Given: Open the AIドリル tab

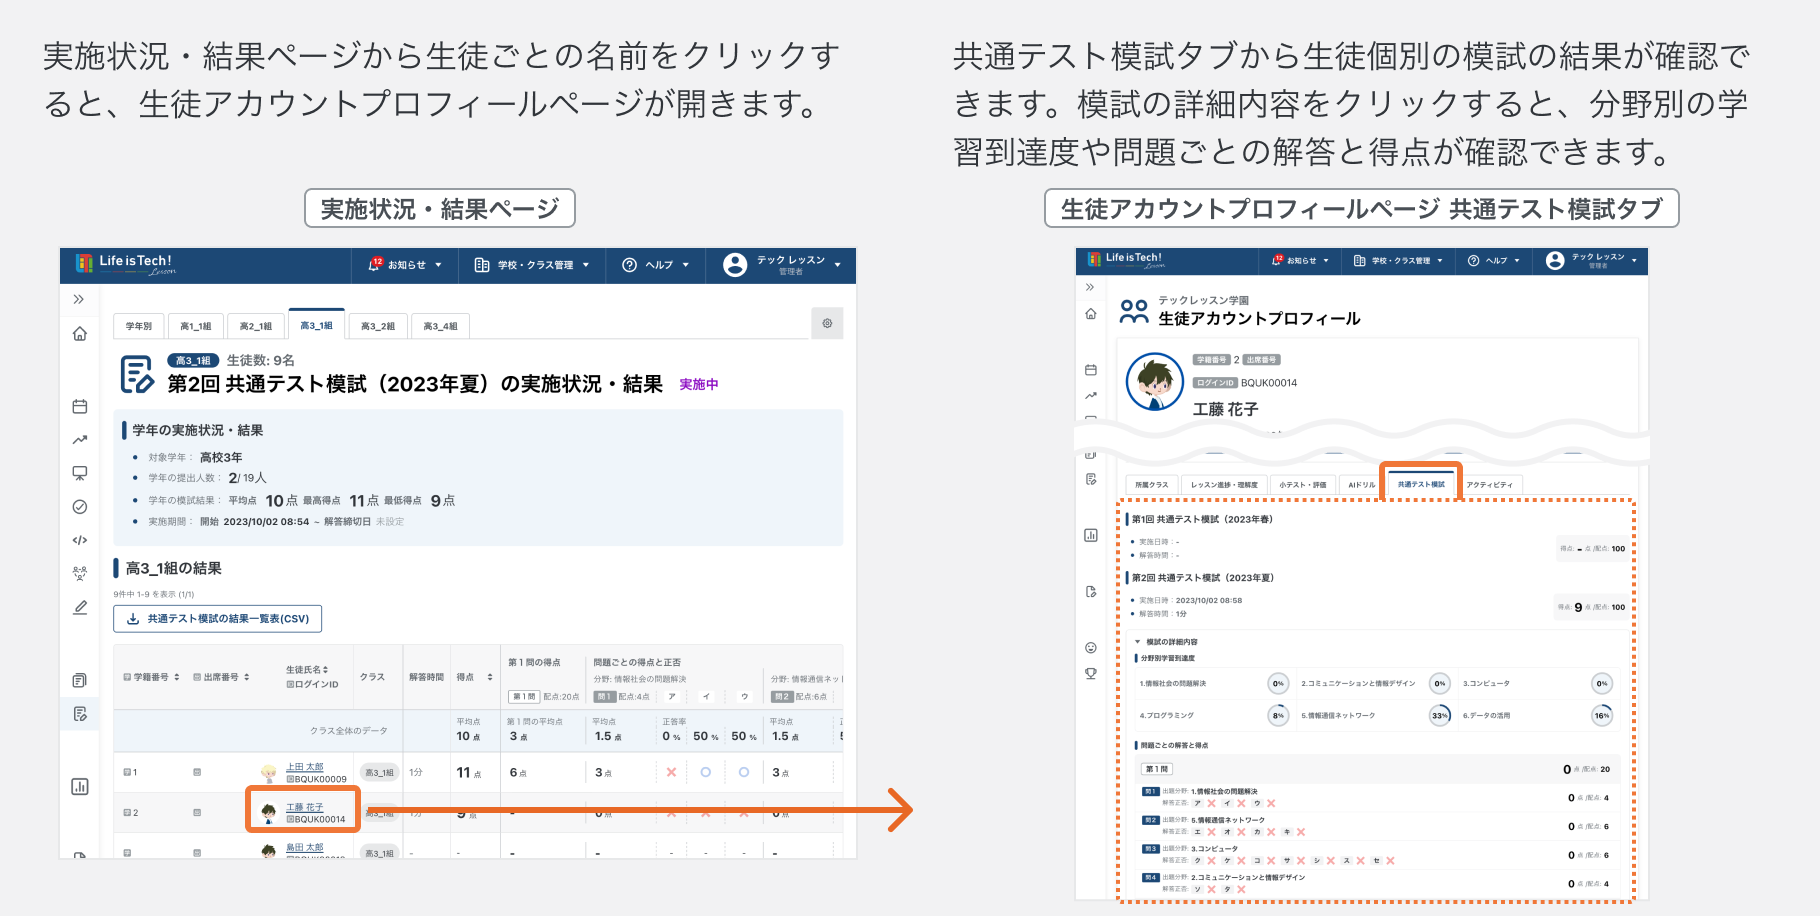Looking at the screenshot, I should [1361, 485].
